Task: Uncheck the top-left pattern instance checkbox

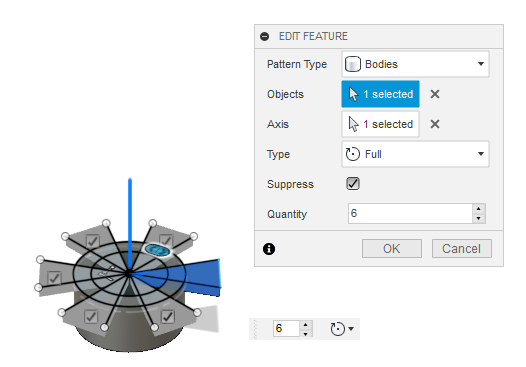Action: click(93, 241)
